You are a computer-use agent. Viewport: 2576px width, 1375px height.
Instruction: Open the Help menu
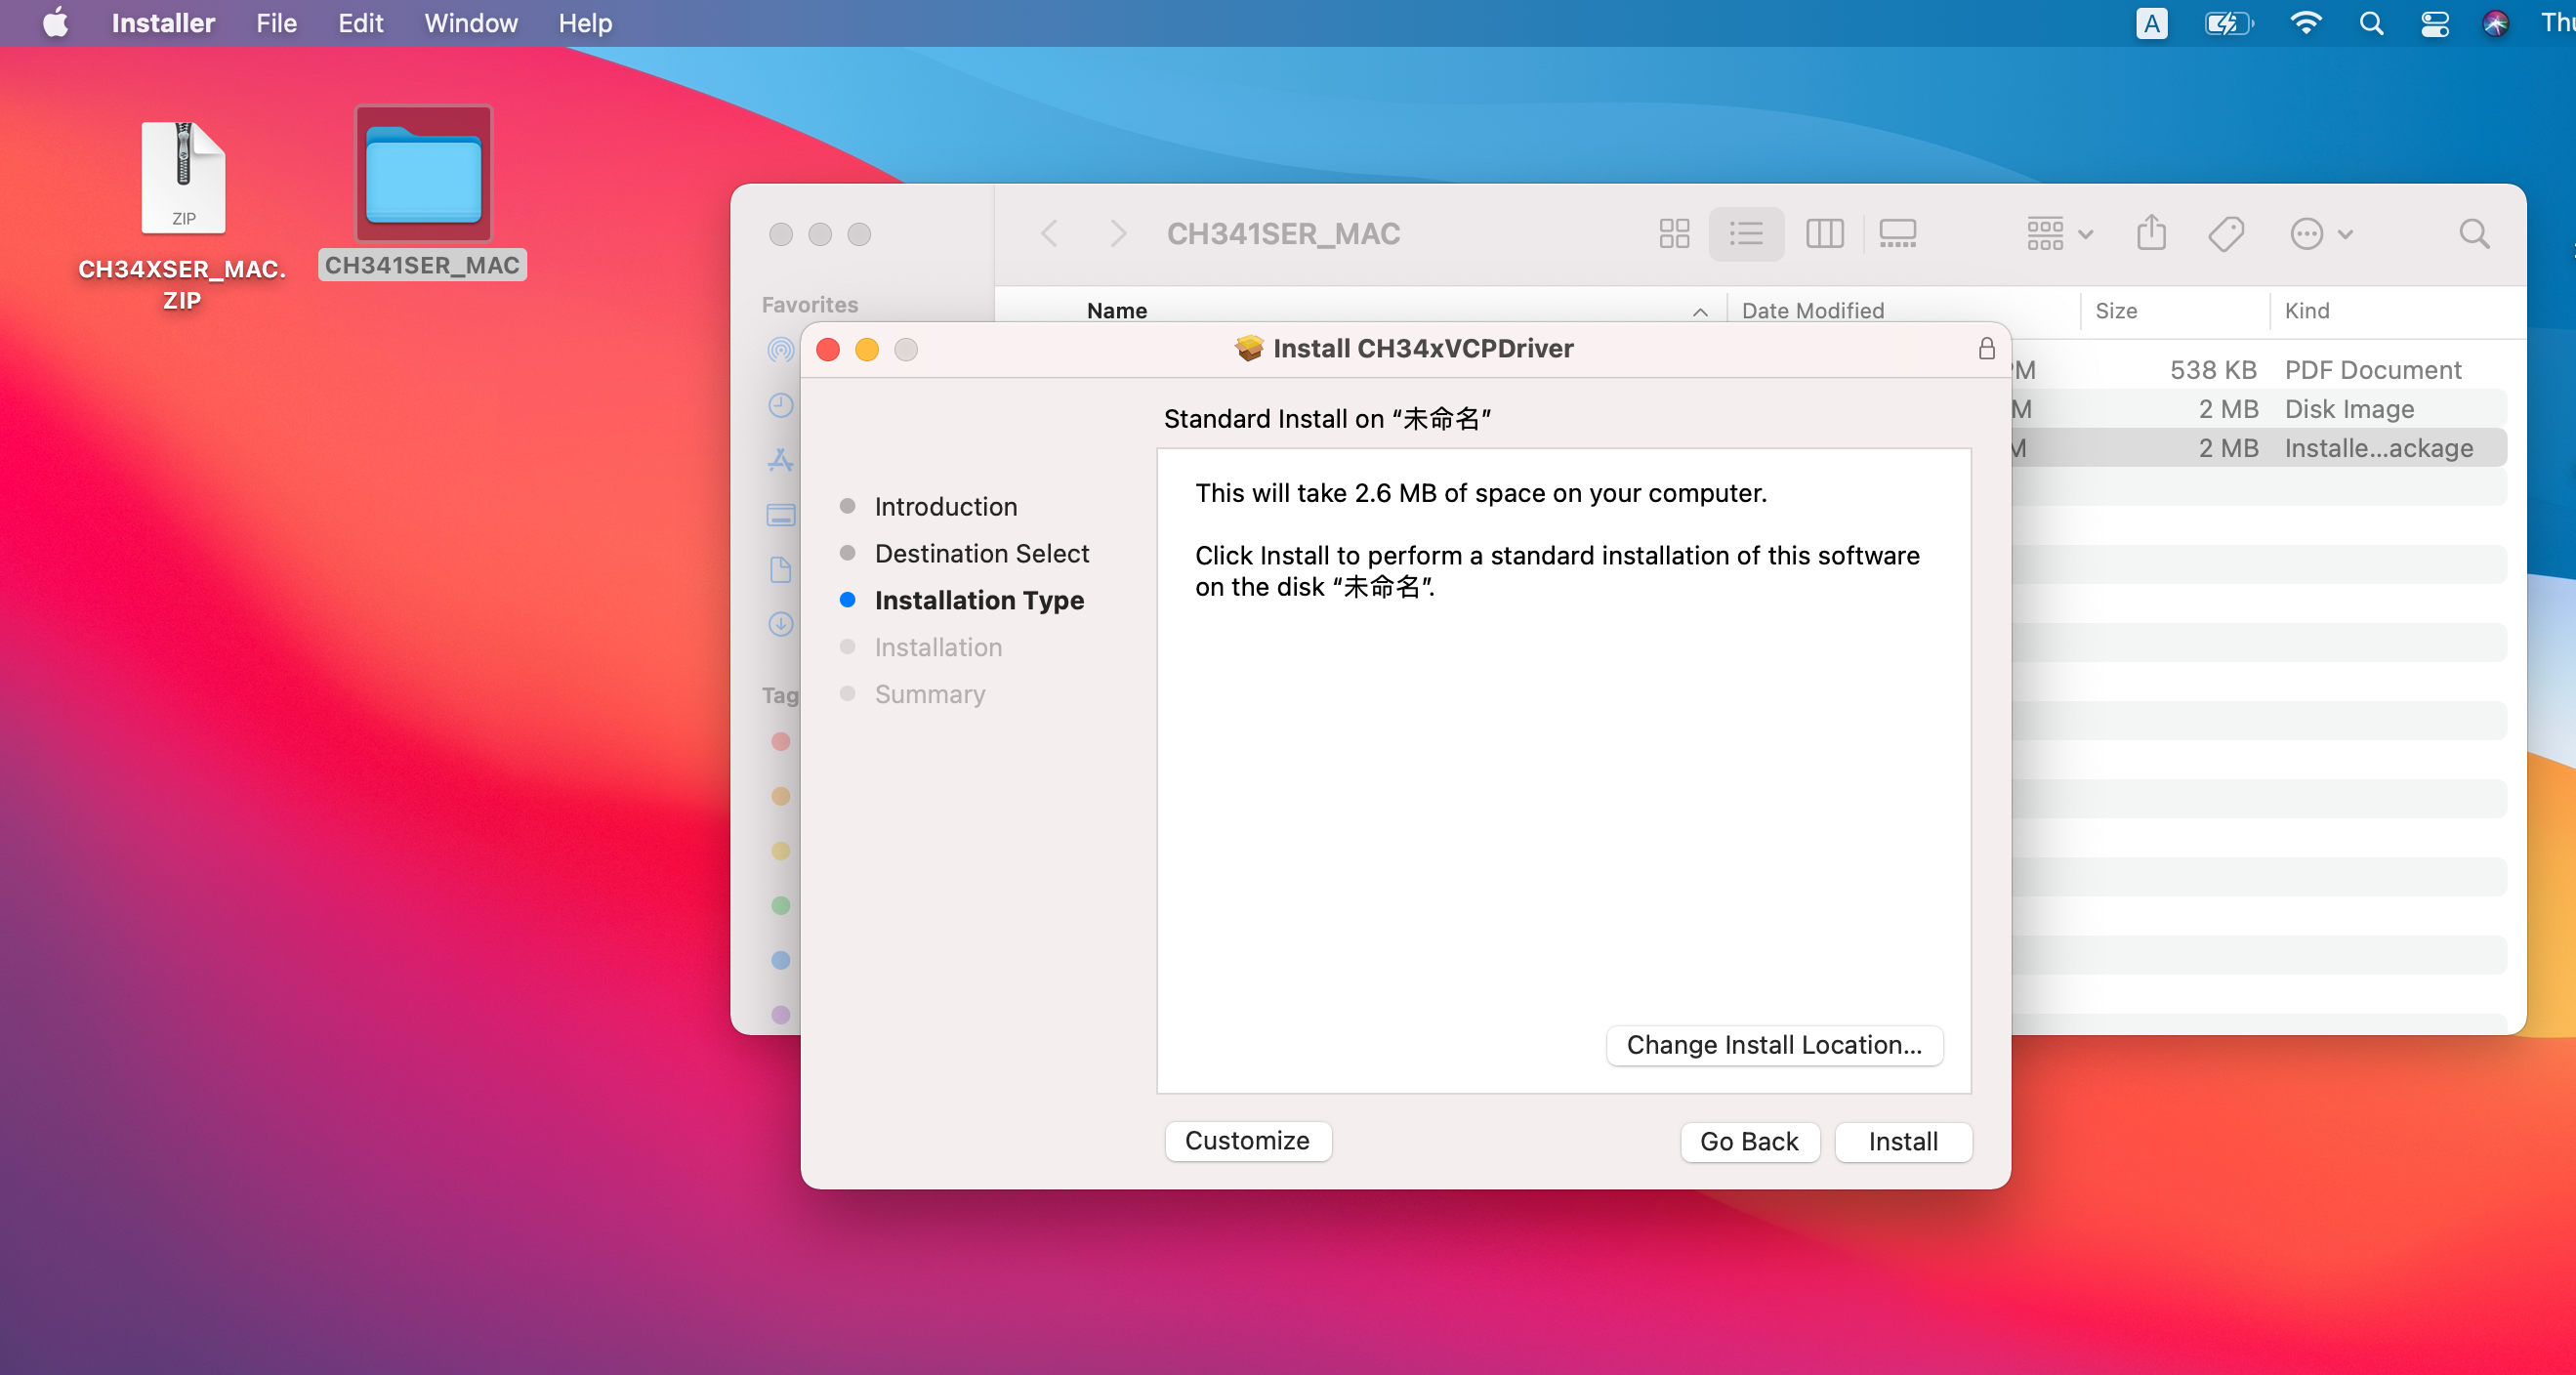[585, 22]
